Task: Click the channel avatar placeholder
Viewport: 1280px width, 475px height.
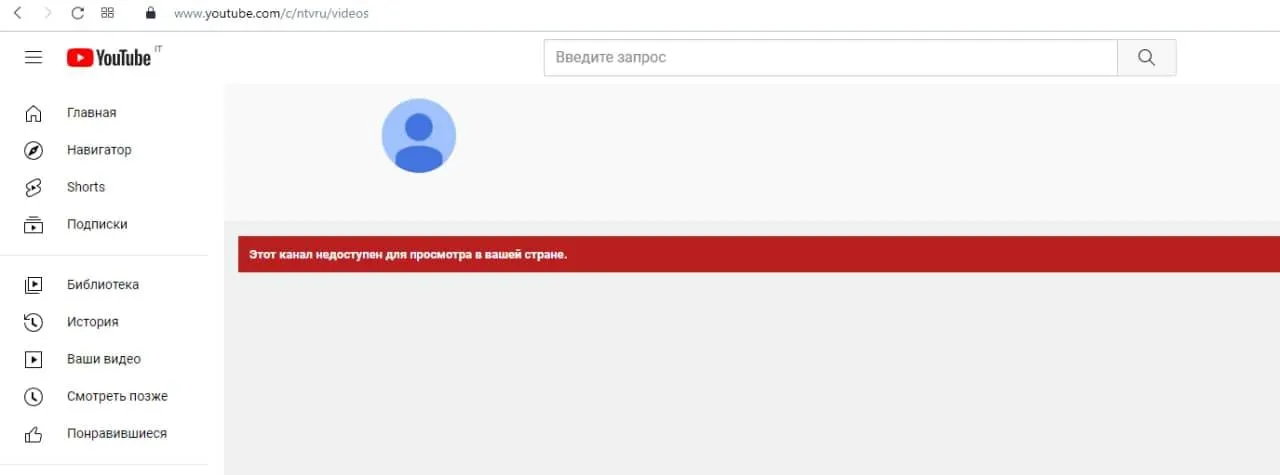Action: [419, 136]
